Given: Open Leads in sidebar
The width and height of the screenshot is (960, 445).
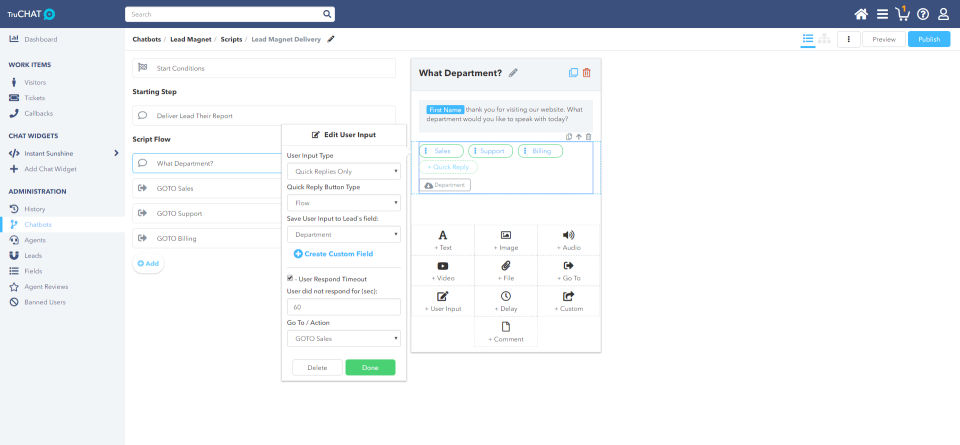Looking at the screenshot, I should [33, 255].
